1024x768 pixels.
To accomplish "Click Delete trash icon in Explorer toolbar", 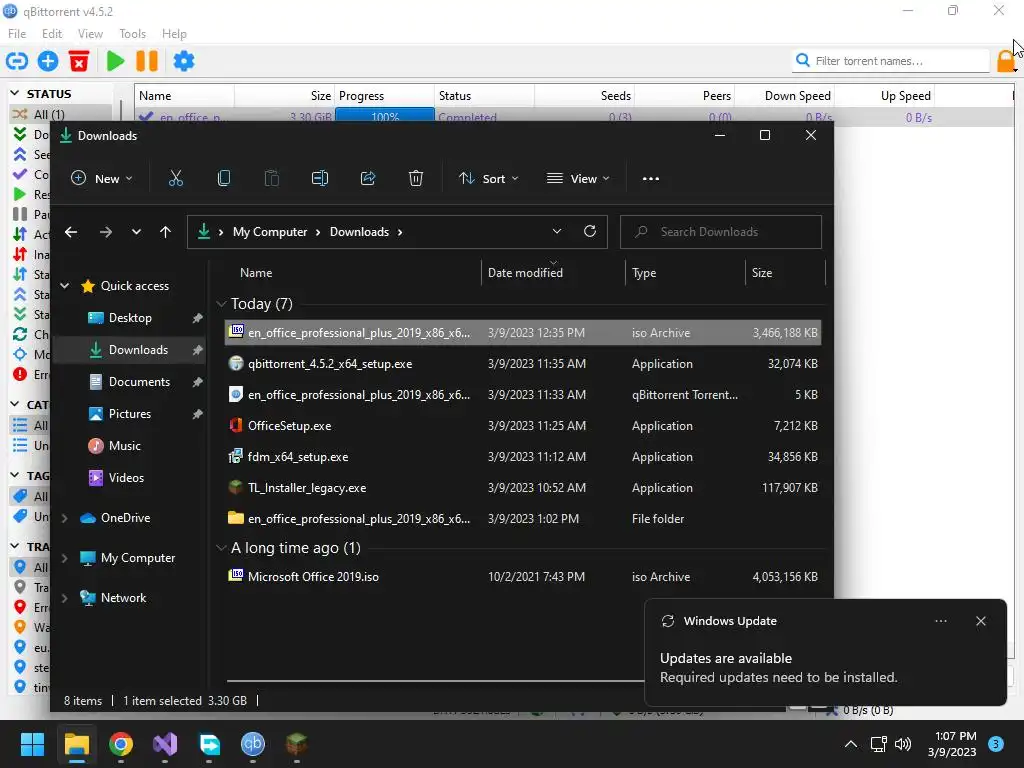I will click(416, 178).
